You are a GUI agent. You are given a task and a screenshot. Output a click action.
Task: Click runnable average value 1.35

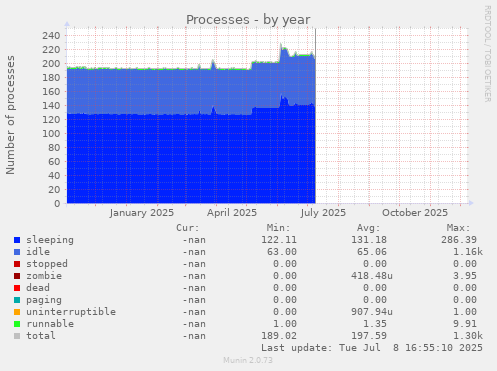pyautogui.click(x=375, y=324)
